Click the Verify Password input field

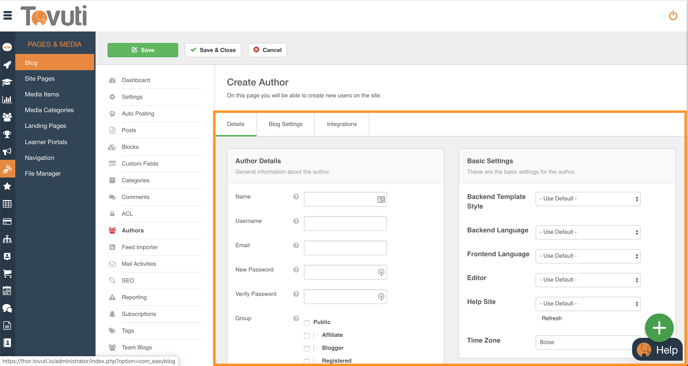pos(345,297)
